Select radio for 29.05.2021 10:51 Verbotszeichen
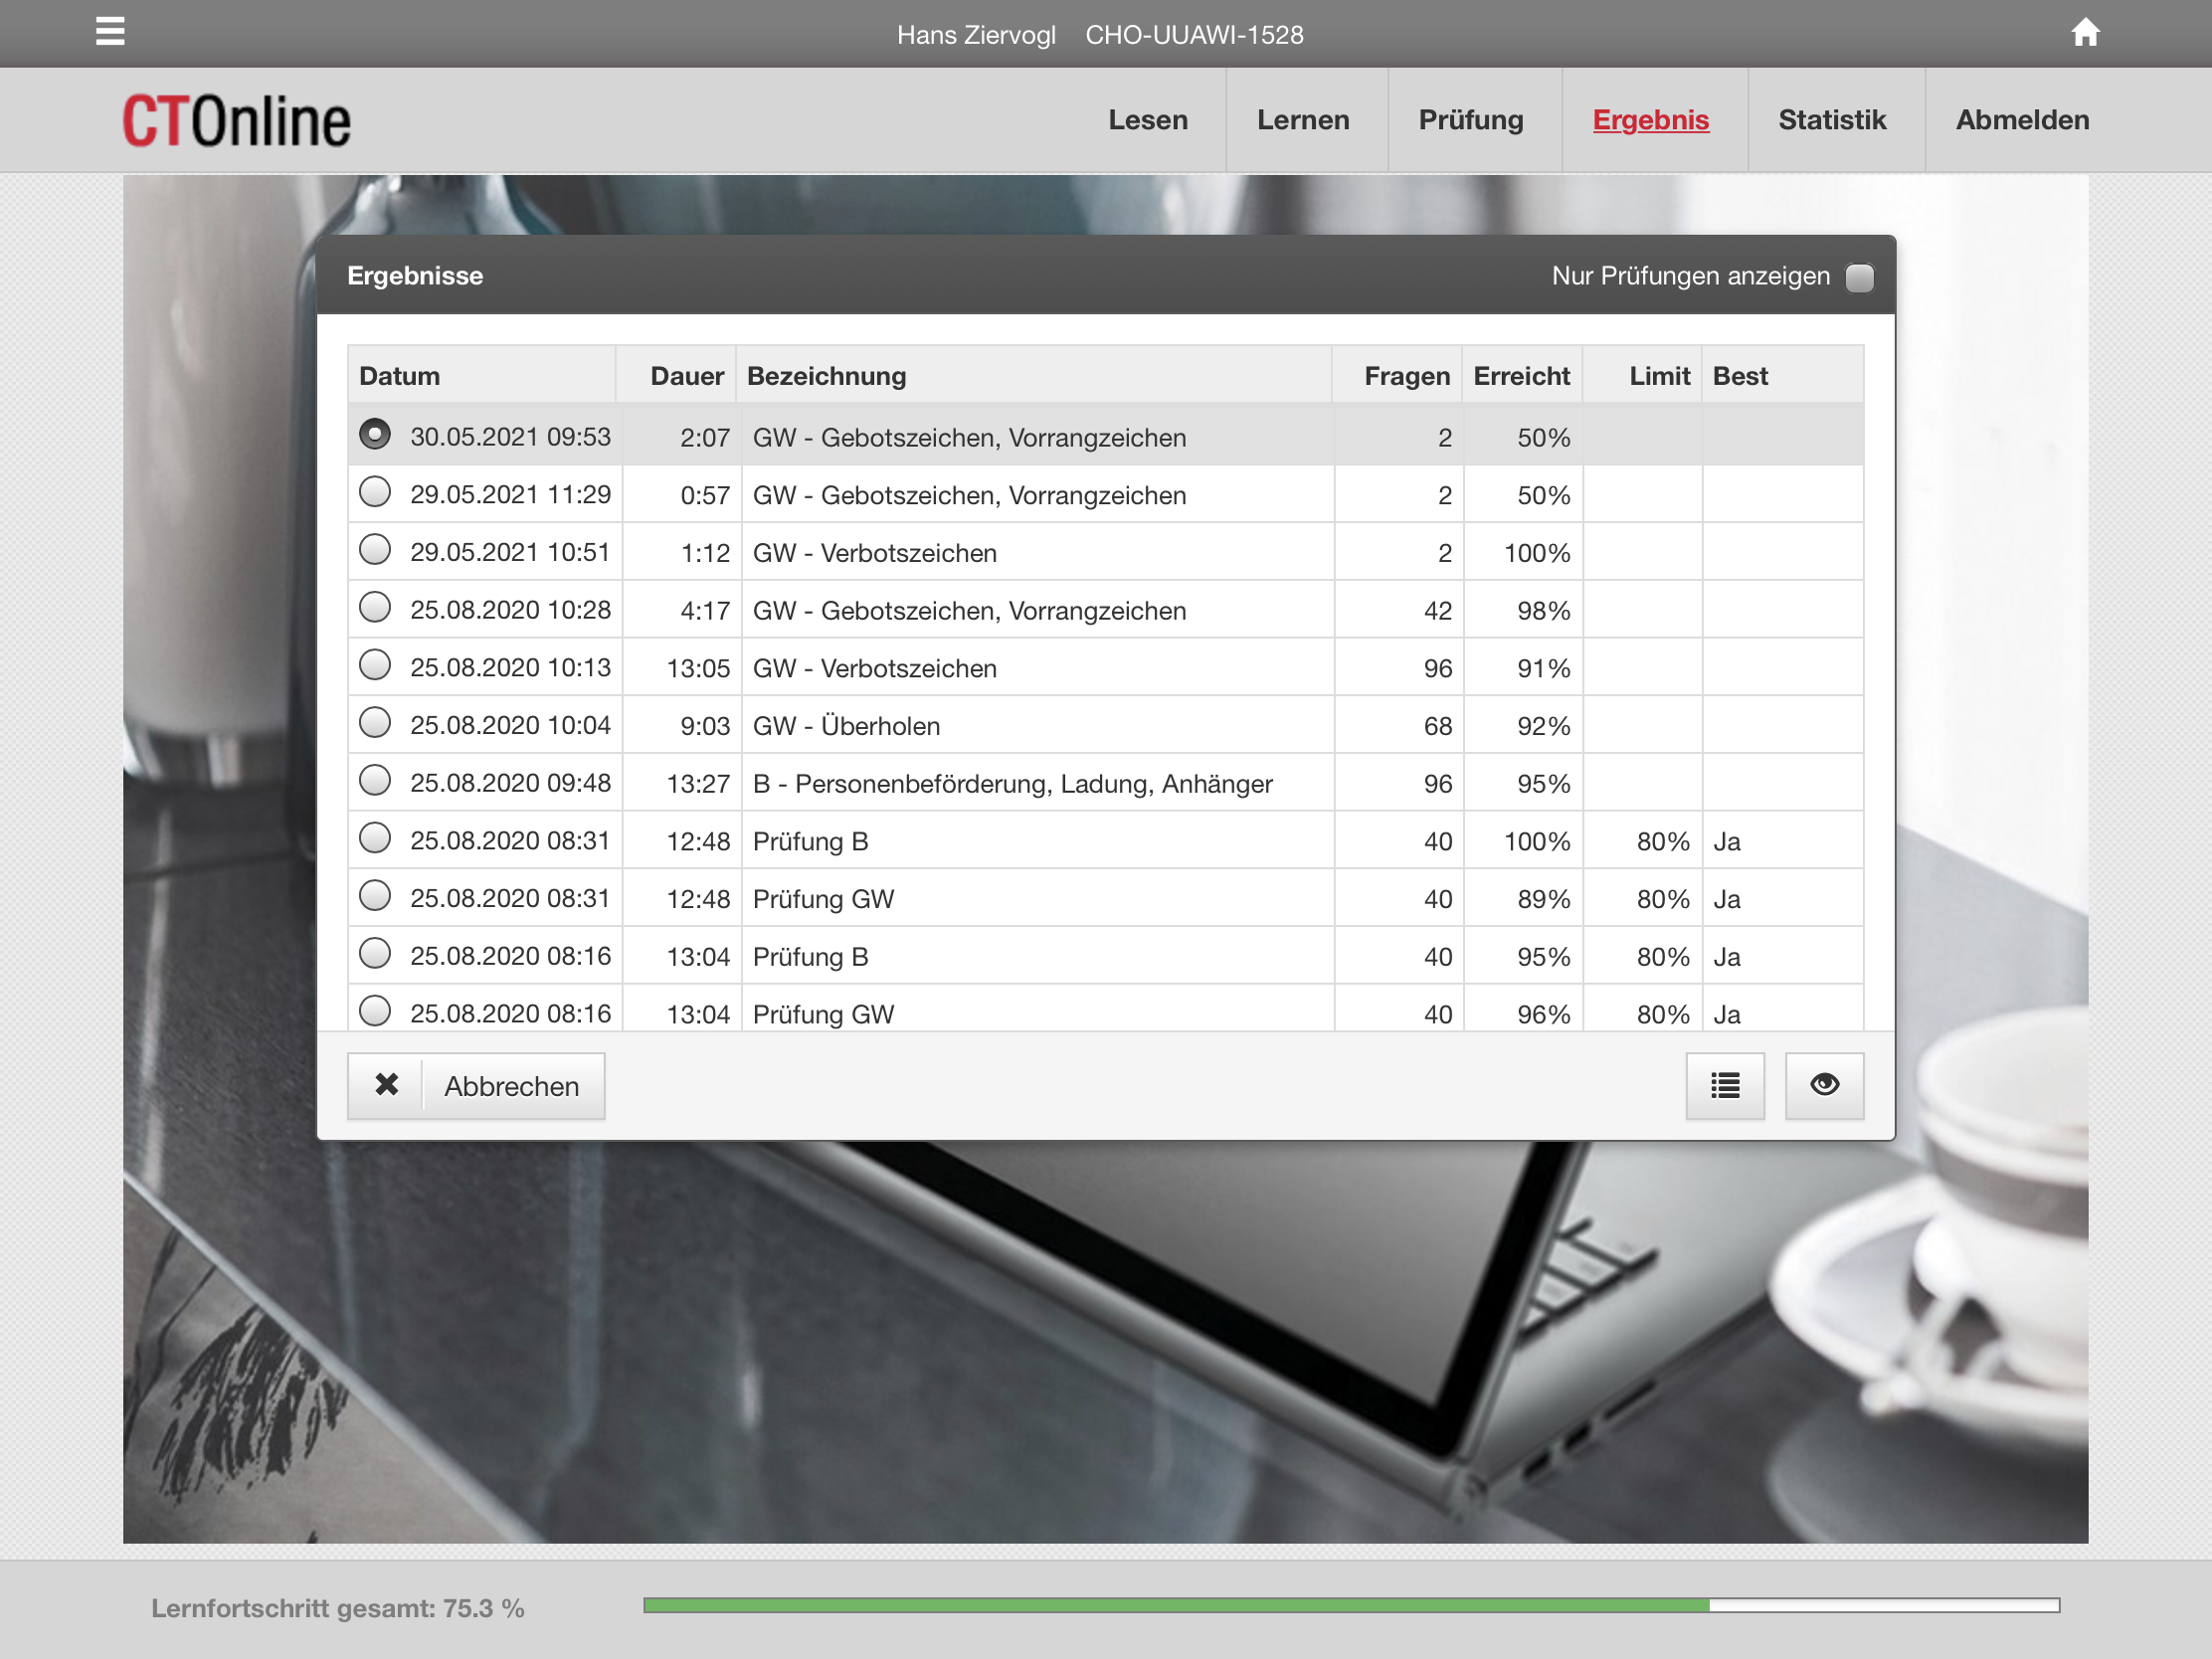 (375, 551)
